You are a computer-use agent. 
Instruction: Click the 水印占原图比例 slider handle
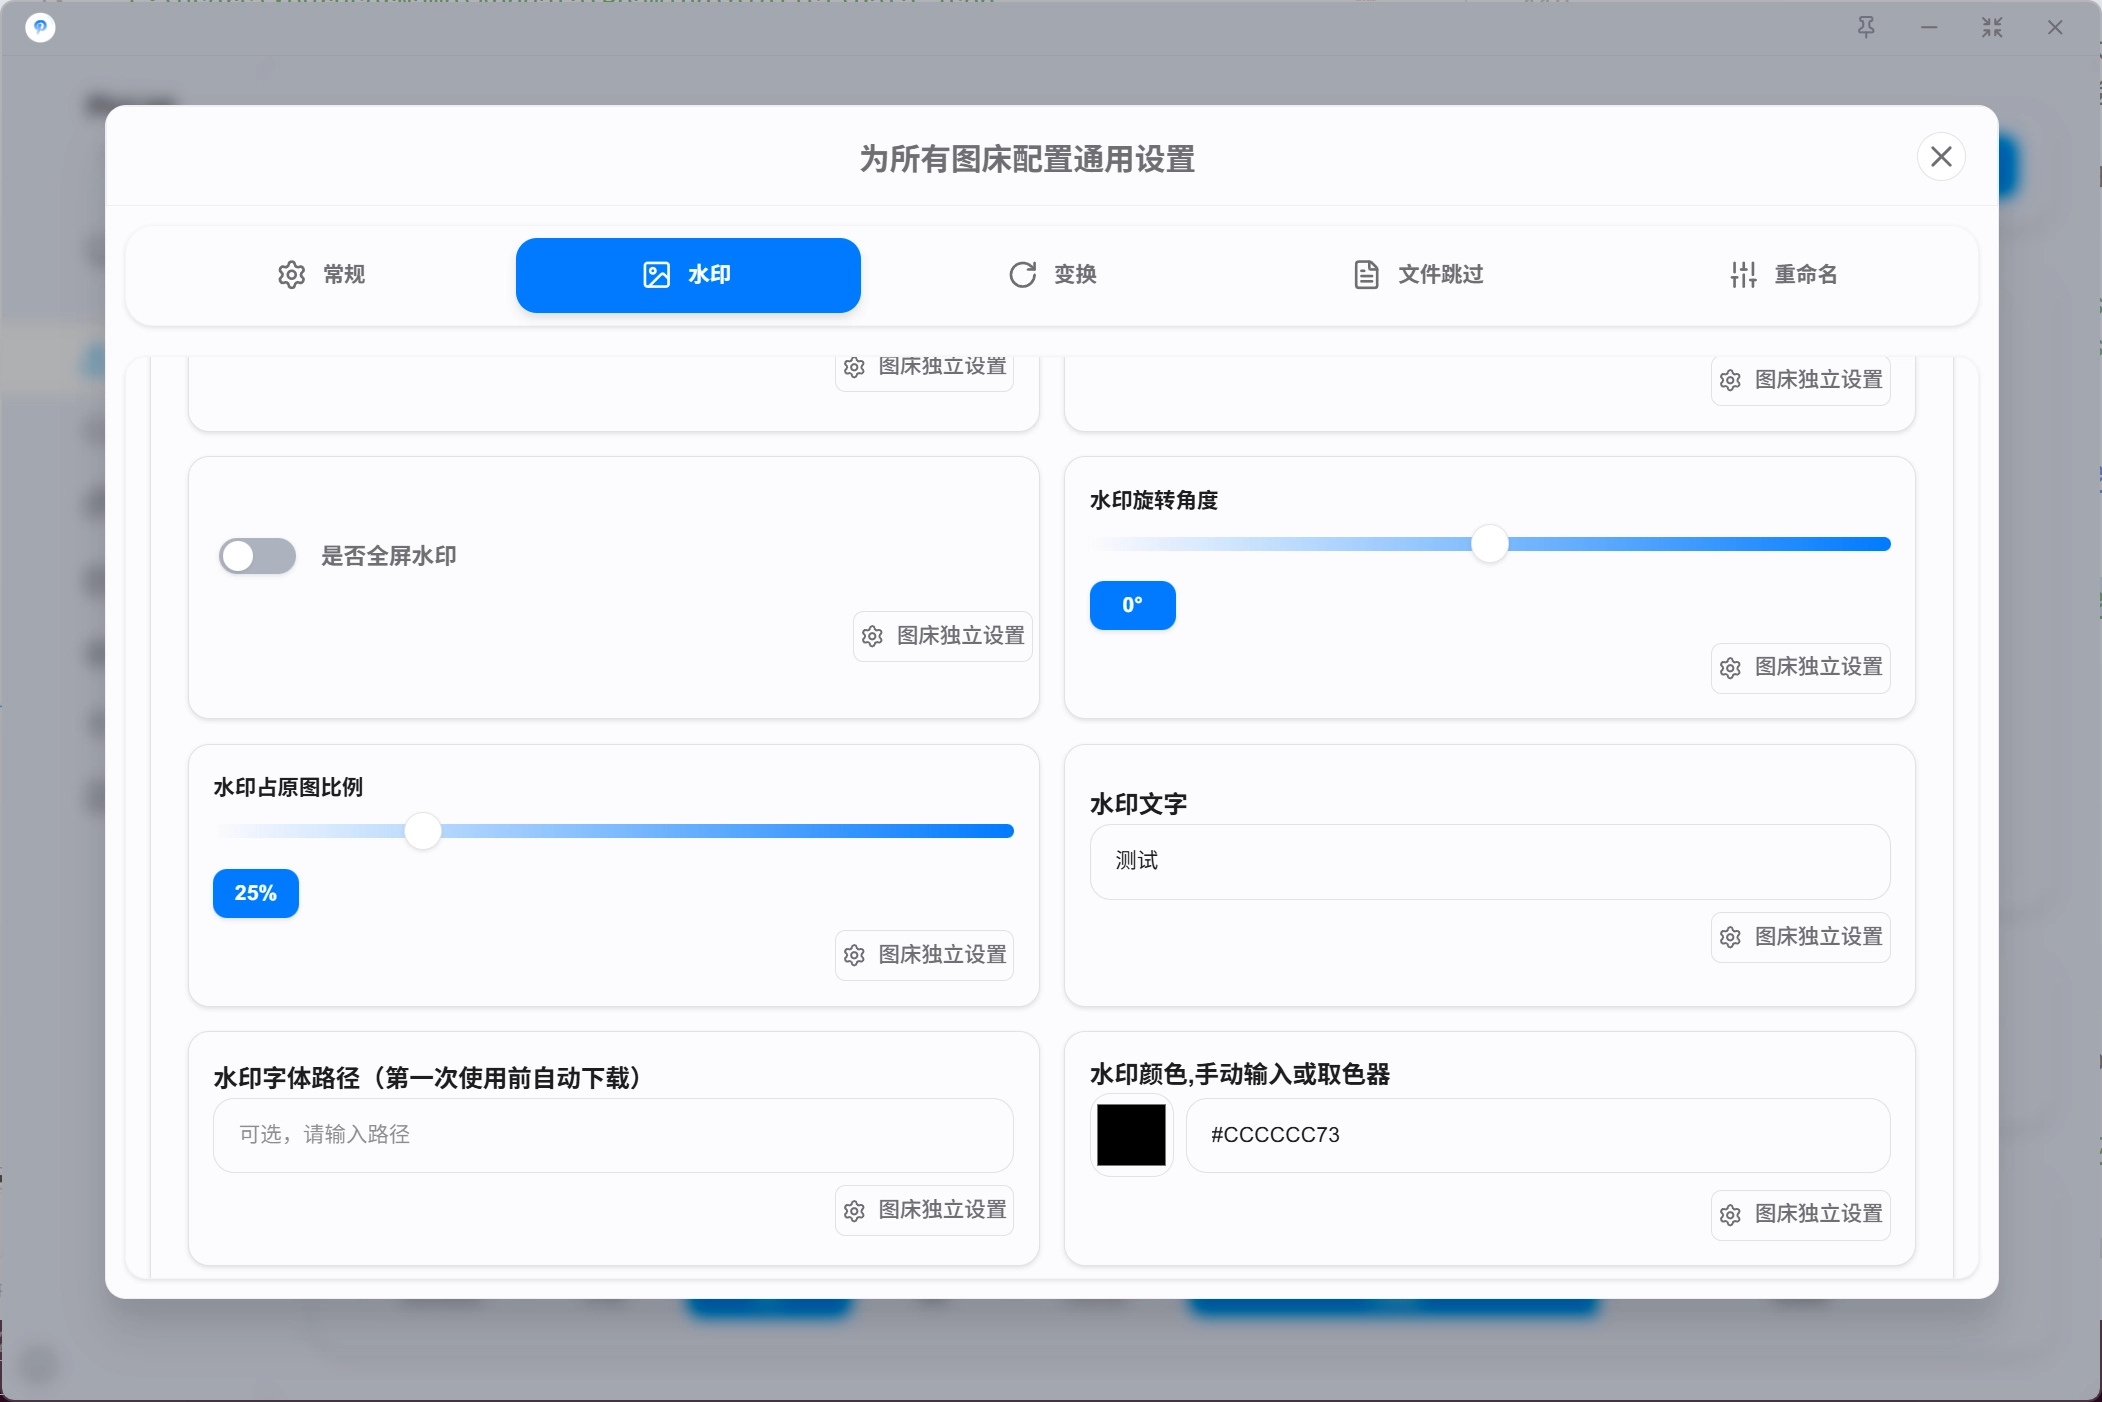click(423, 831)
